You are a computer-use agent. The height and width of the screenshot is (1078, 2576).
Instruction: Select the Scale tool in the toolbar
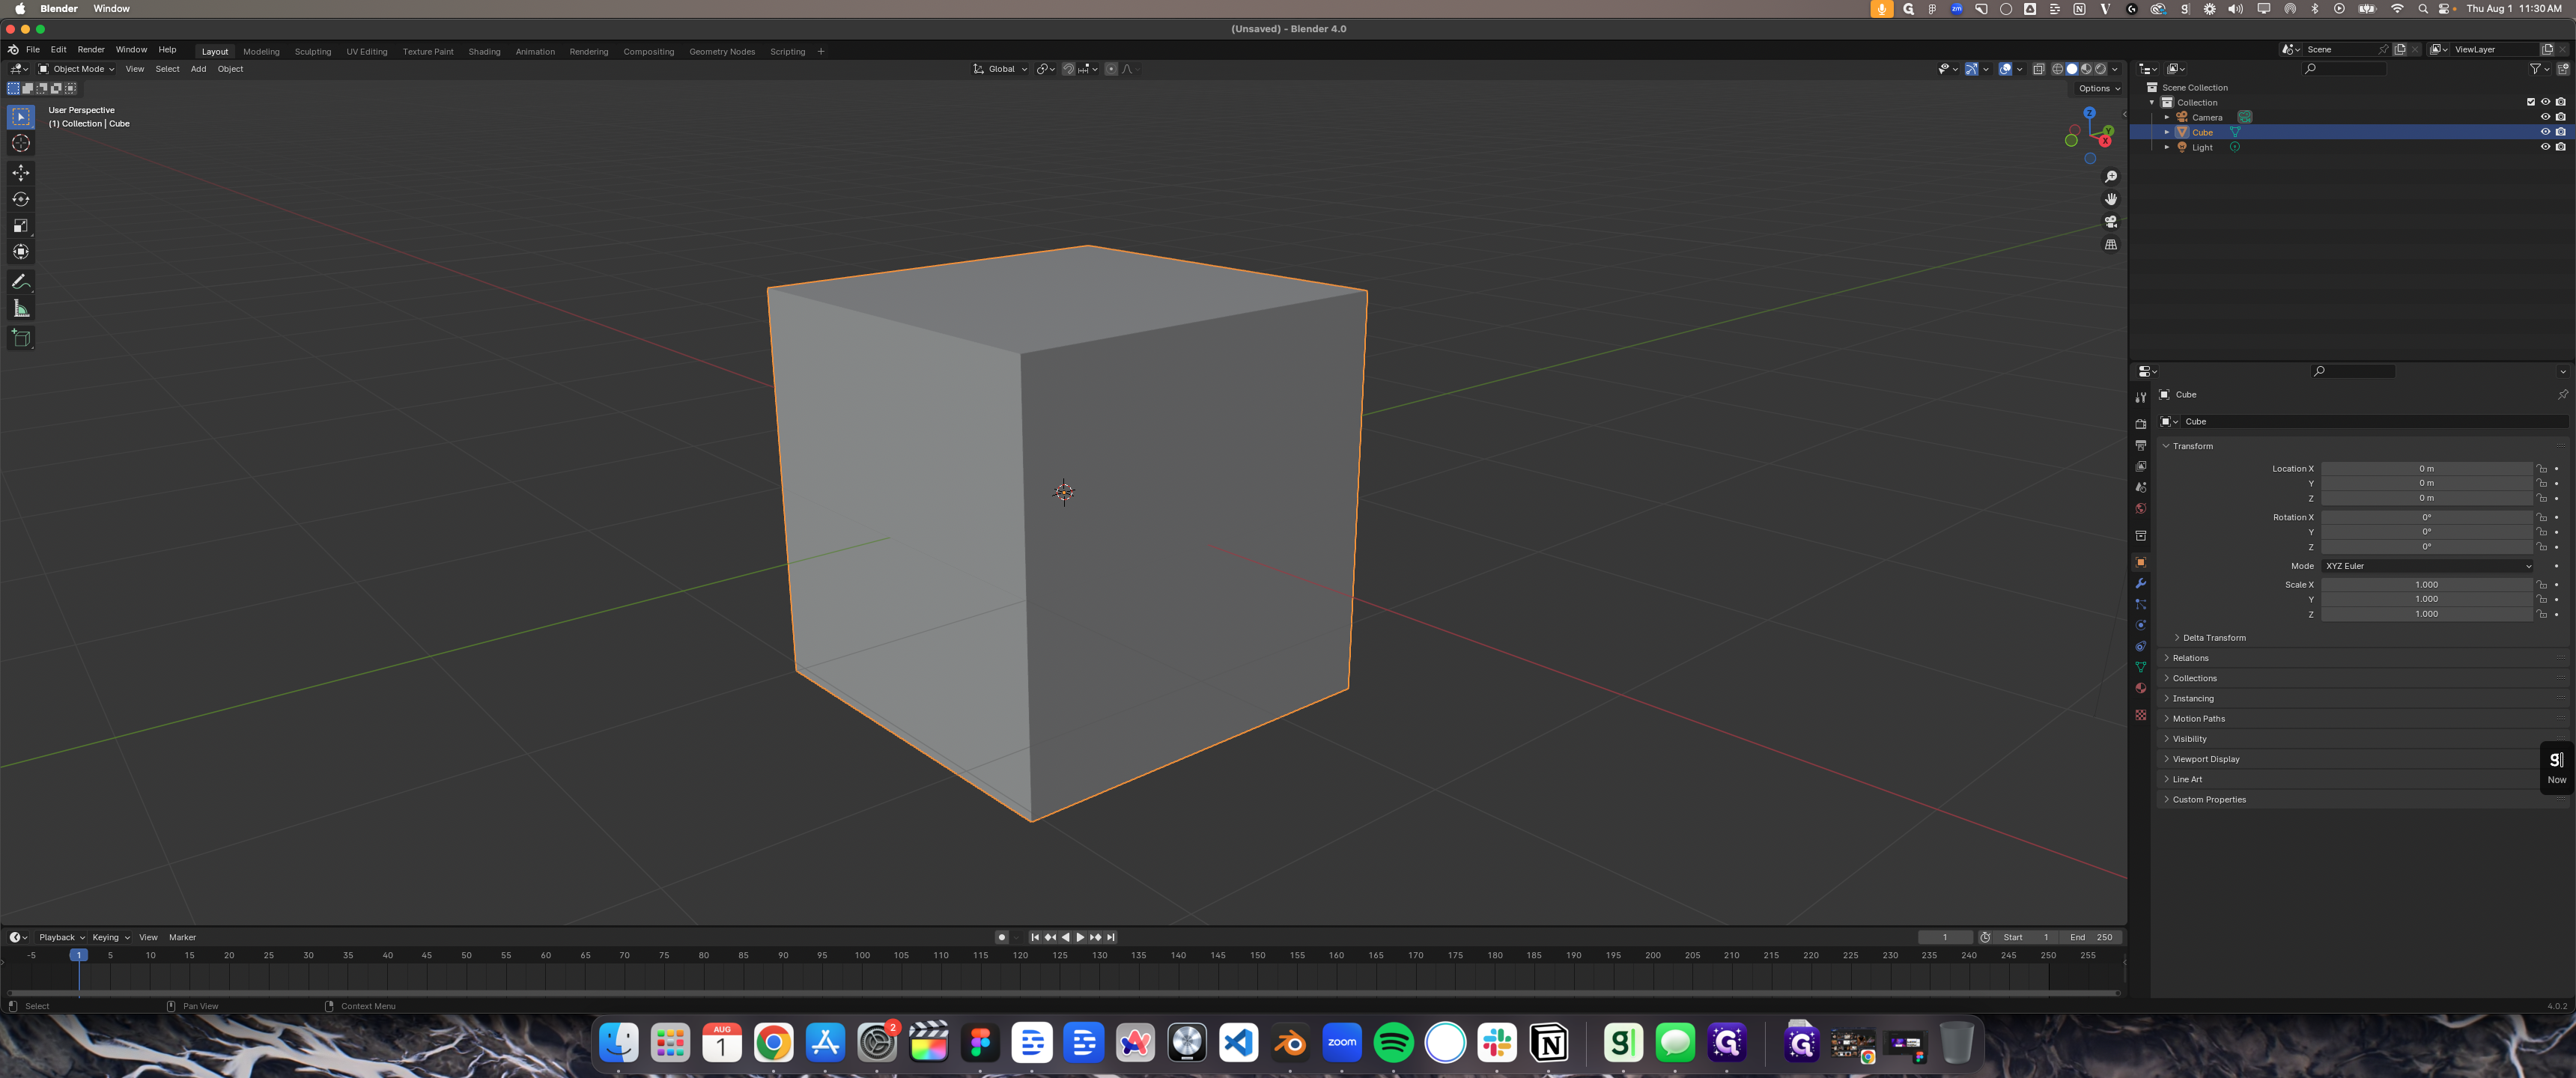(x=21, y=225)
